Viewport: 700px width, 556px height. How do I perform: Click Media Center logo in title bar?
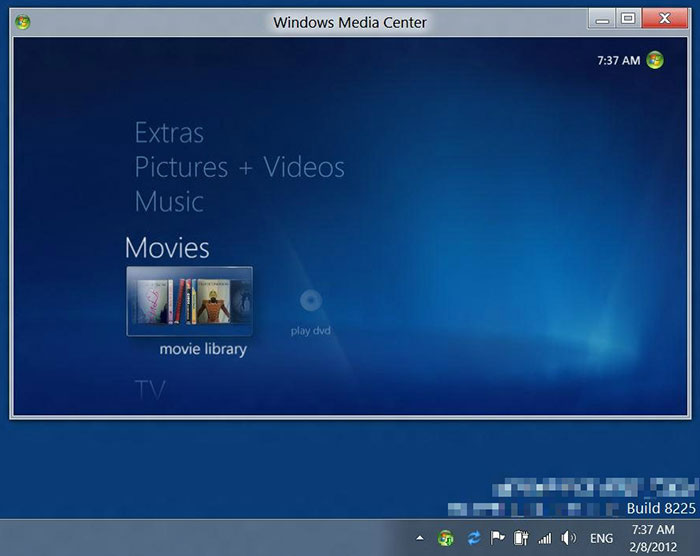click(23, 22)
